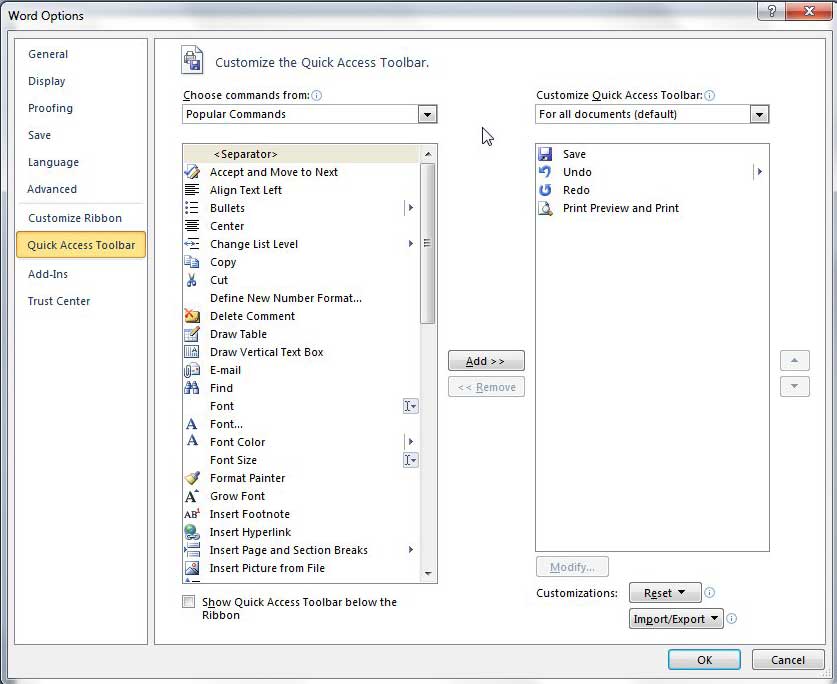Click the Align Text Left icon
Screen dimensions: 837x684
192,190
